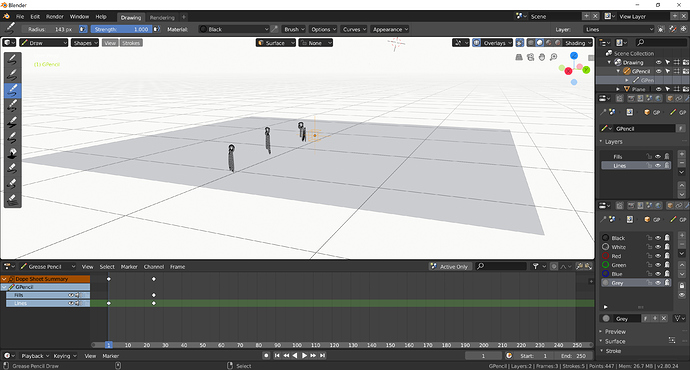Screen dimensions: 690x370
Task: Open the Surface stroke placement dropdown
Action: click(276, 43)
